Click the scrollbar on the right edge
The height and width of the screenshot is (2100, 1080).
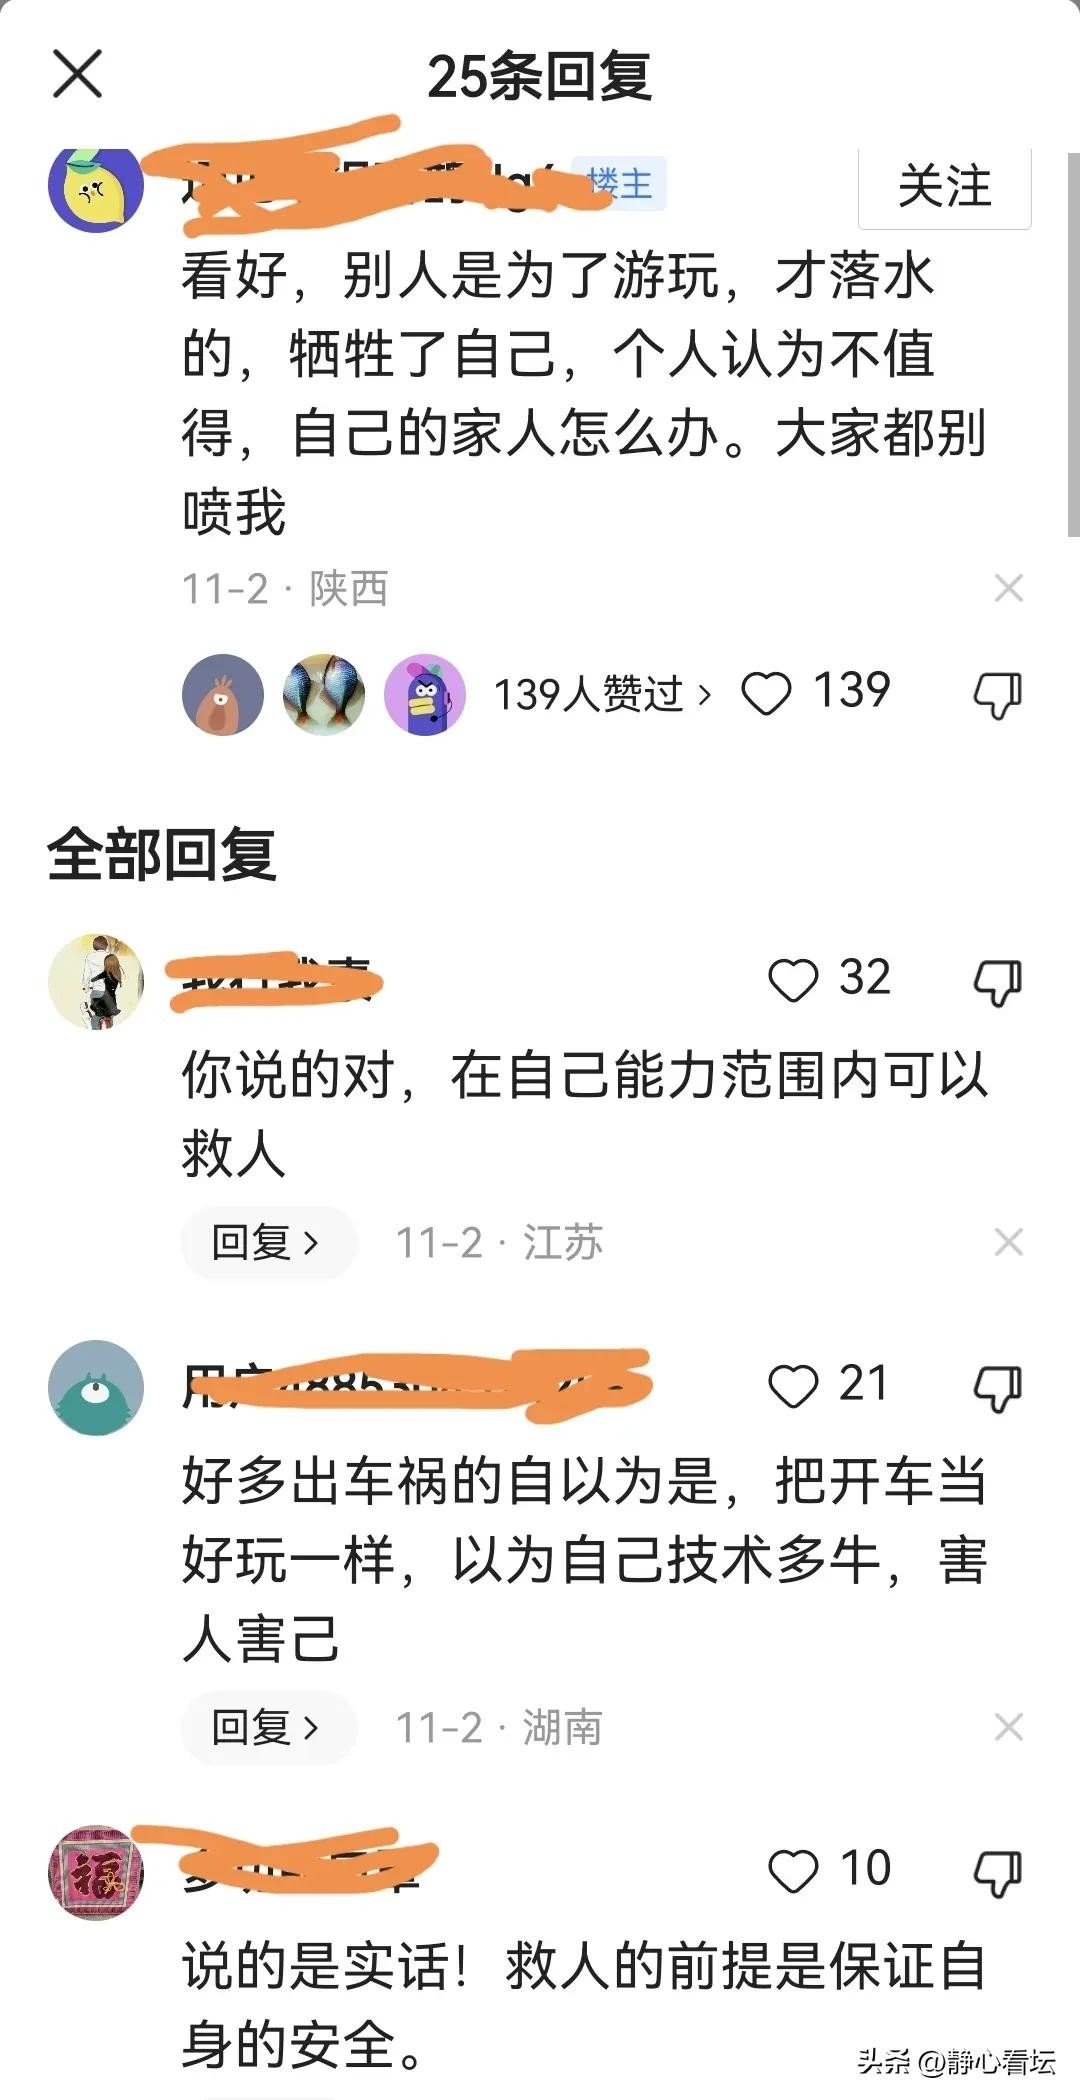click(x=1073, y=345)
